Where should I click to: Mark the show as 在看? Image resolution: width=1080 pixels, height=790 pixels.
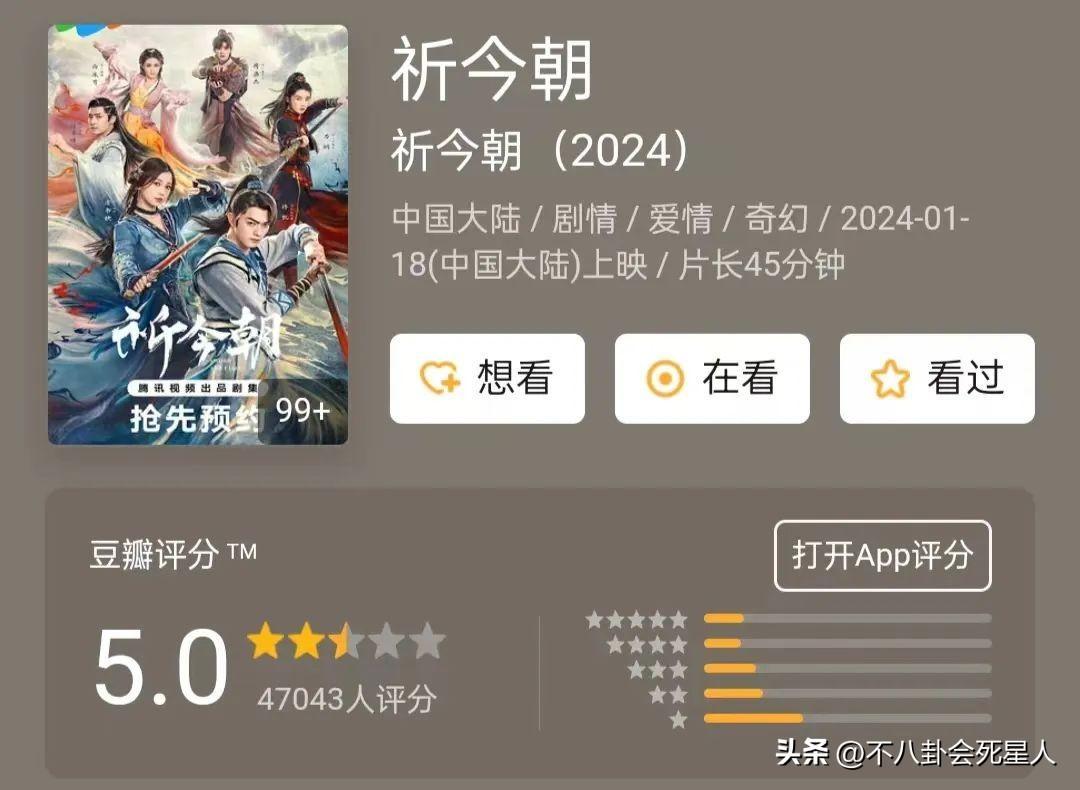[712, 378]
